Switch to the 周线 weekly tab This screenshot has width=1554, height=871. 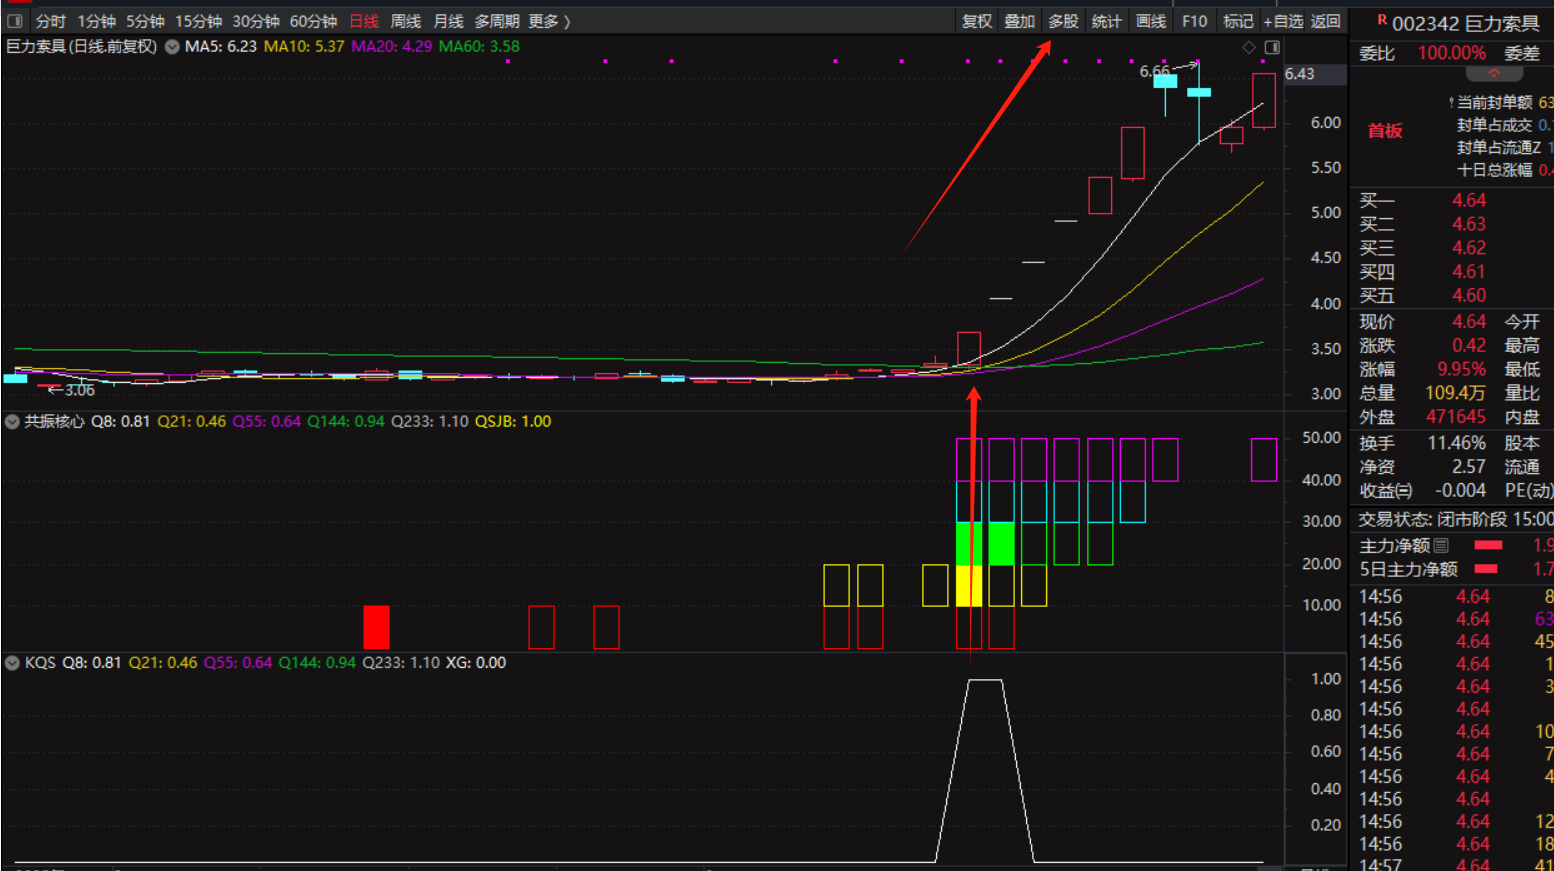[405, 21]
